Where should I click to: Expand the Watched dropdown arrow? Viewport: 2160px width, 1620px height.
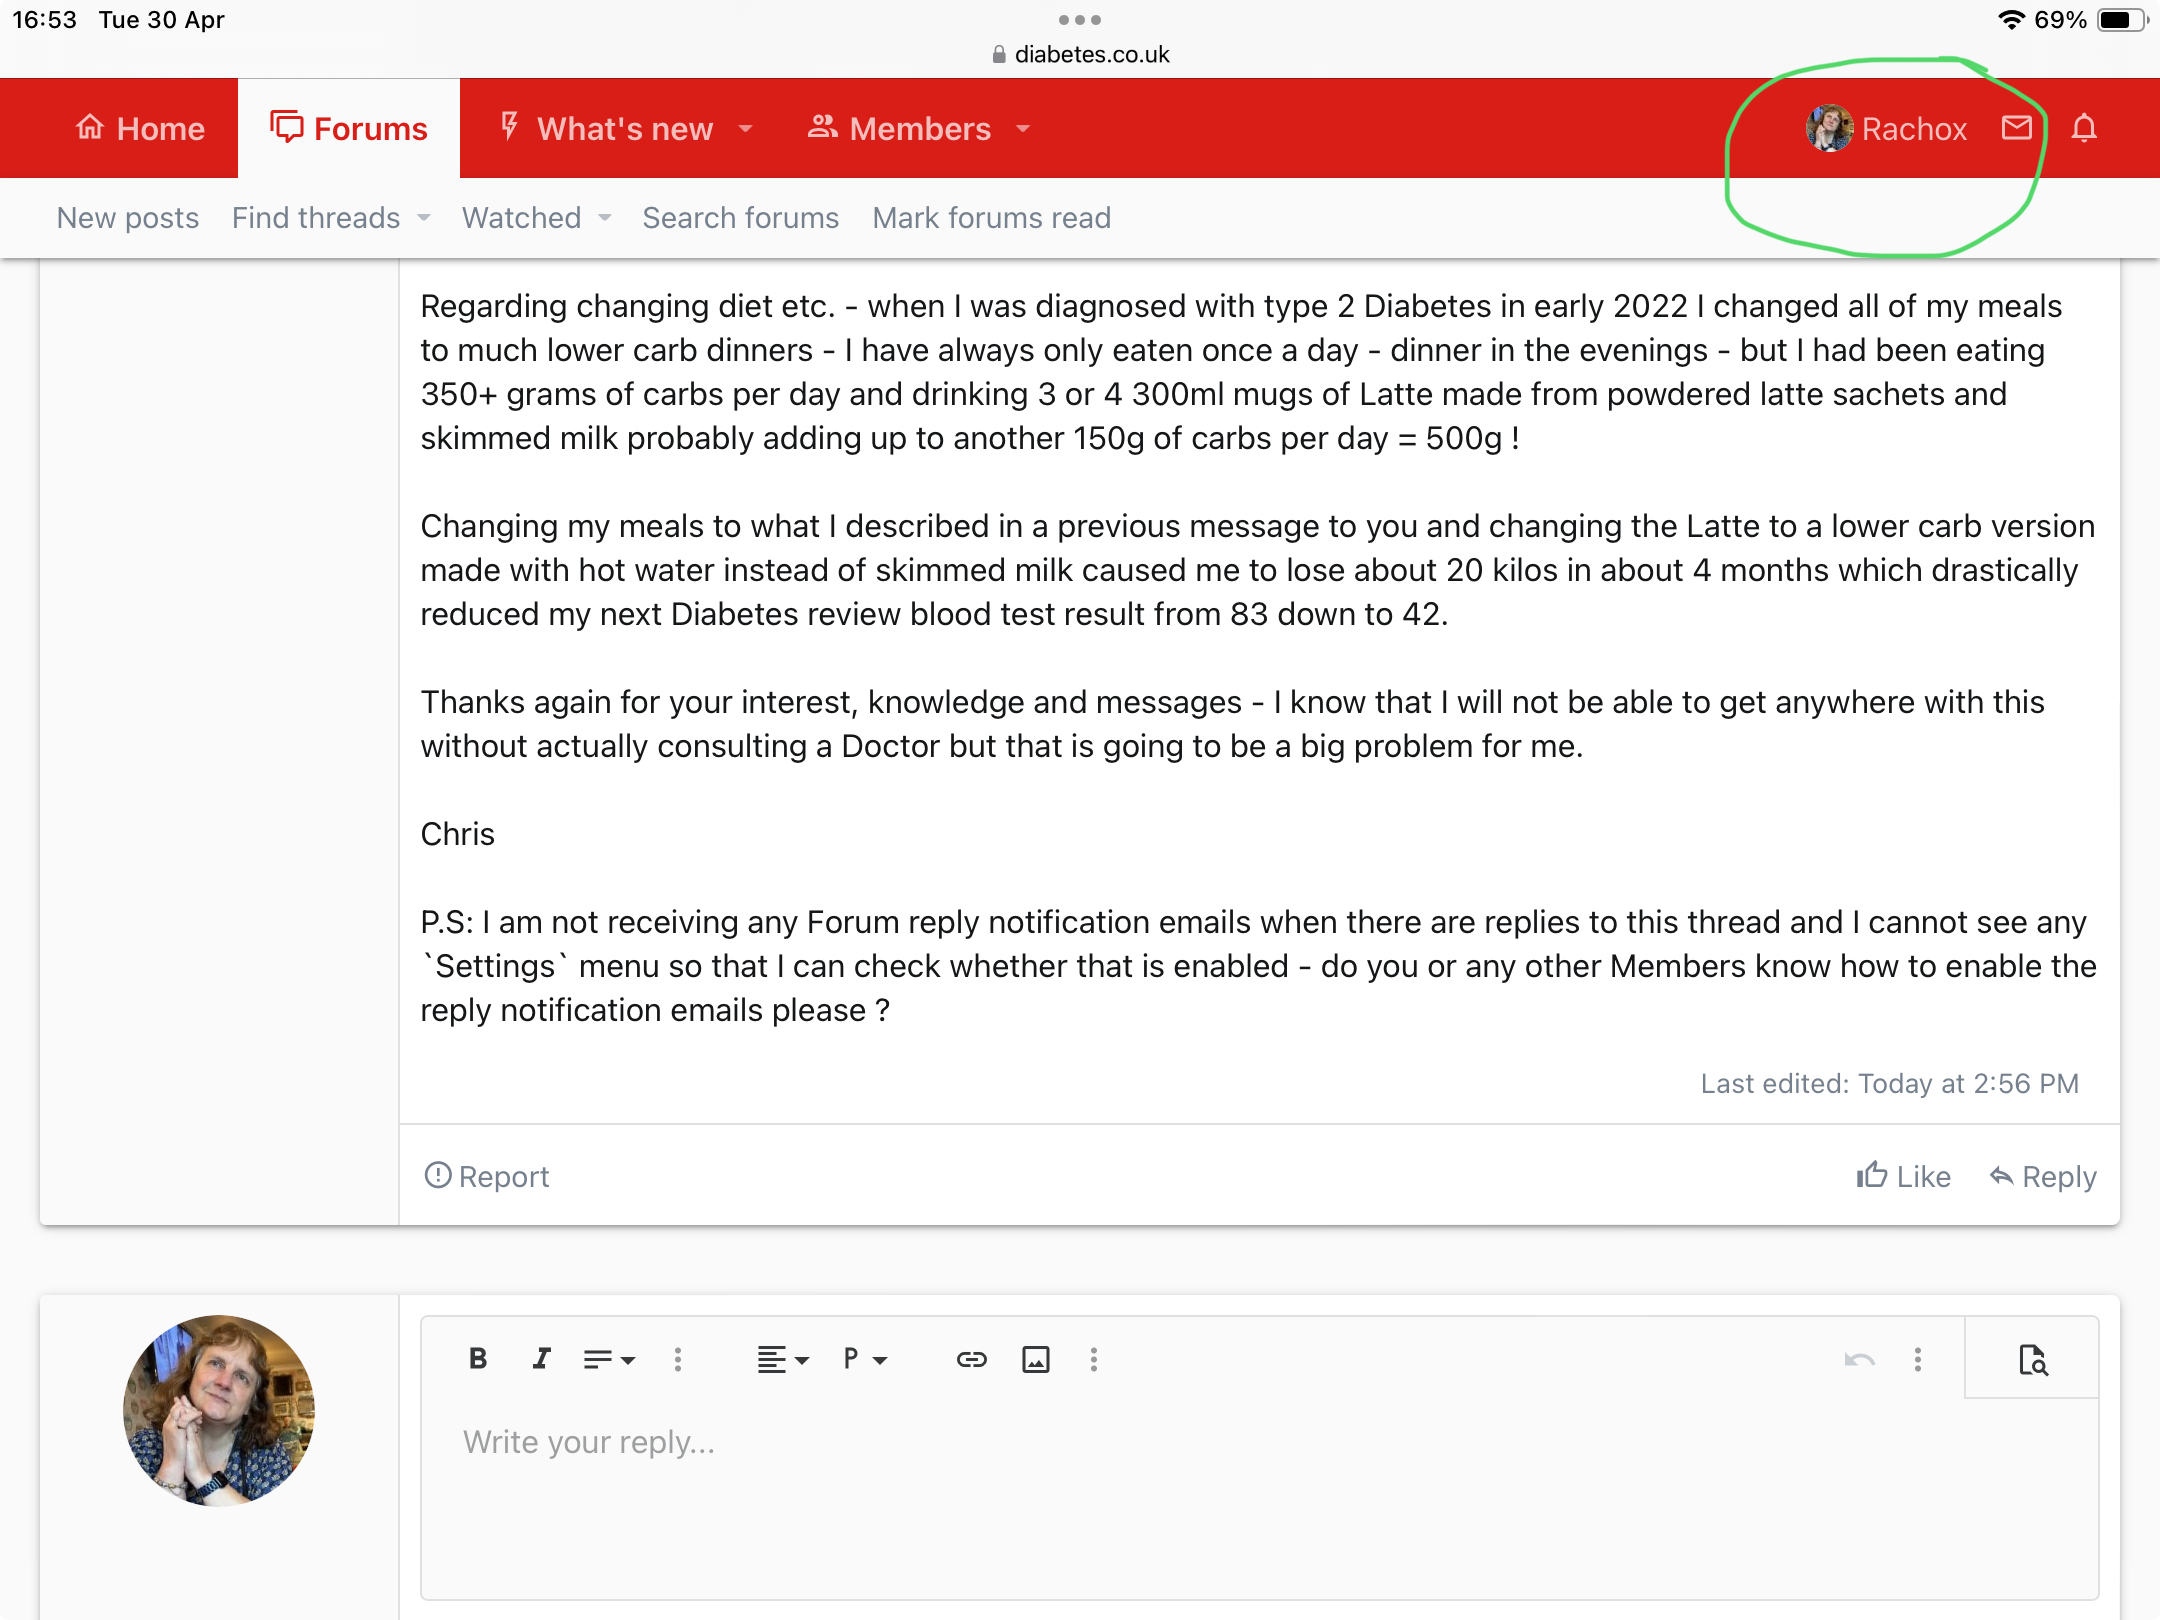click(x=605, y=218)
